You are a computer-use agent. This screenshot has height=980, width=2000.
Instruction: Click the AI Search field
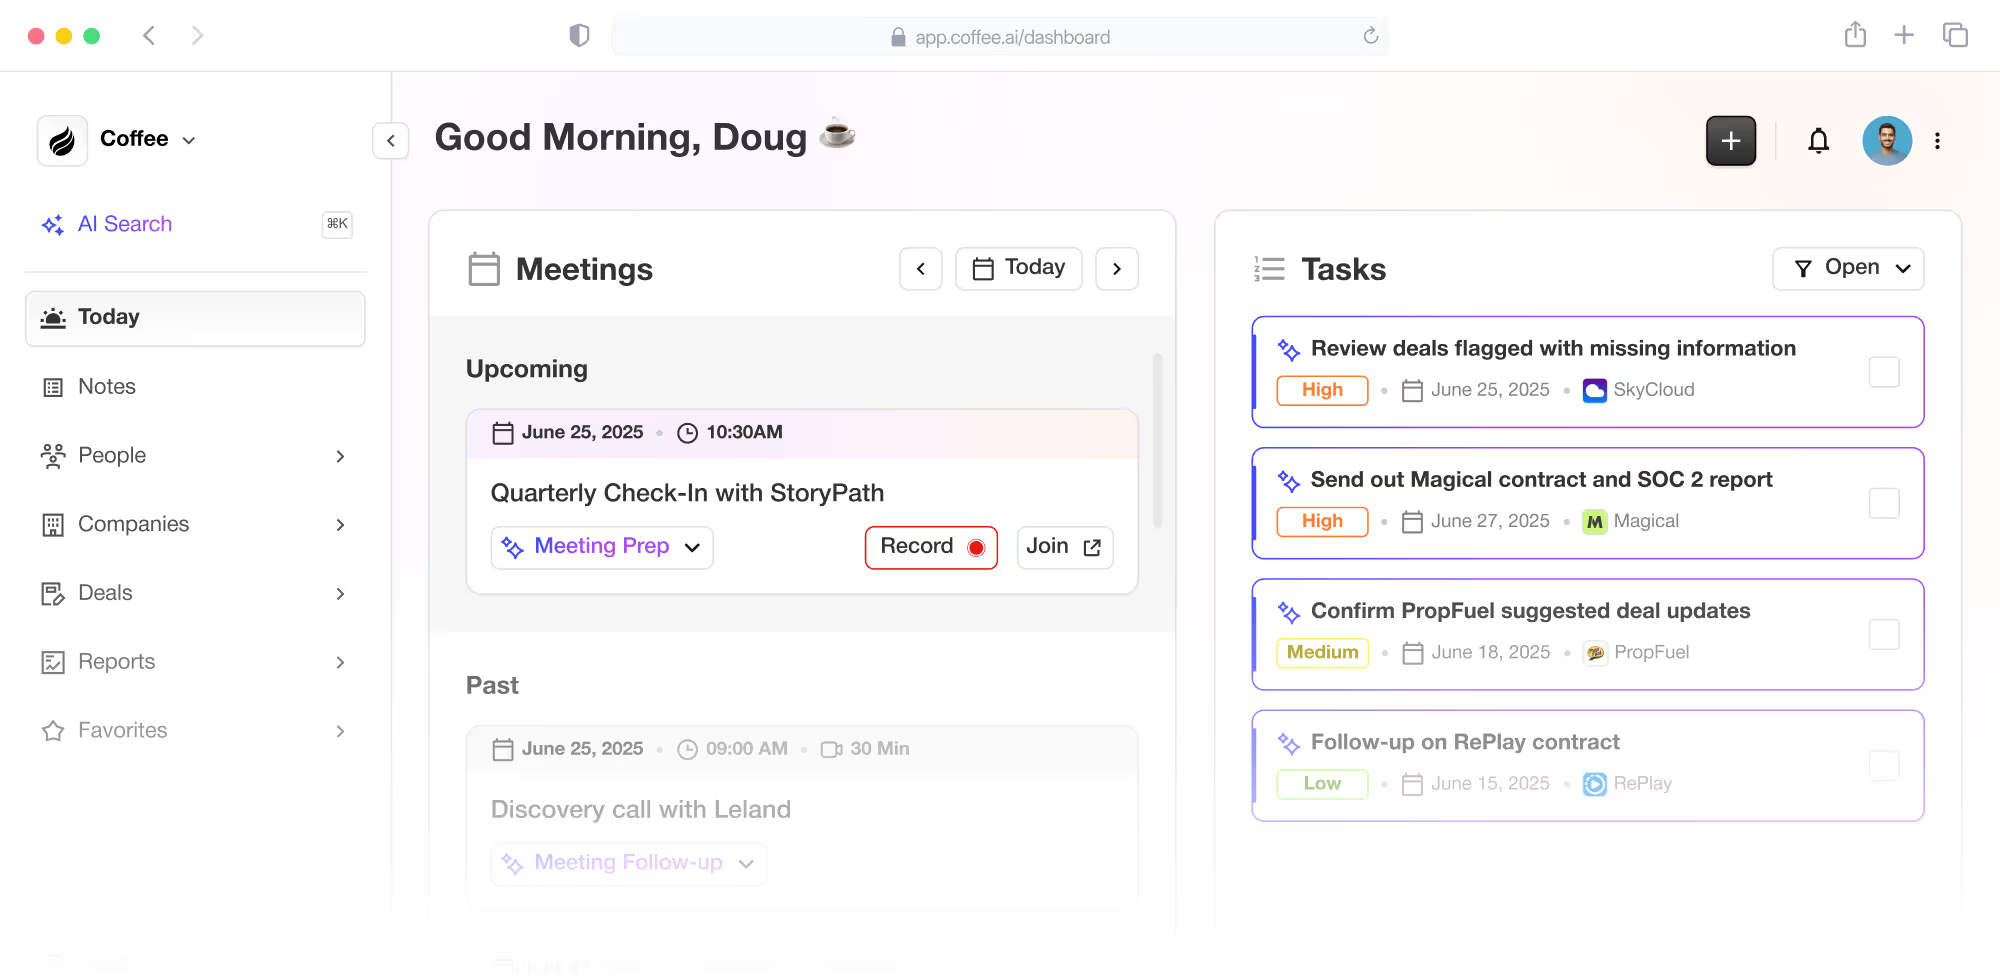[x=125, y=224]
